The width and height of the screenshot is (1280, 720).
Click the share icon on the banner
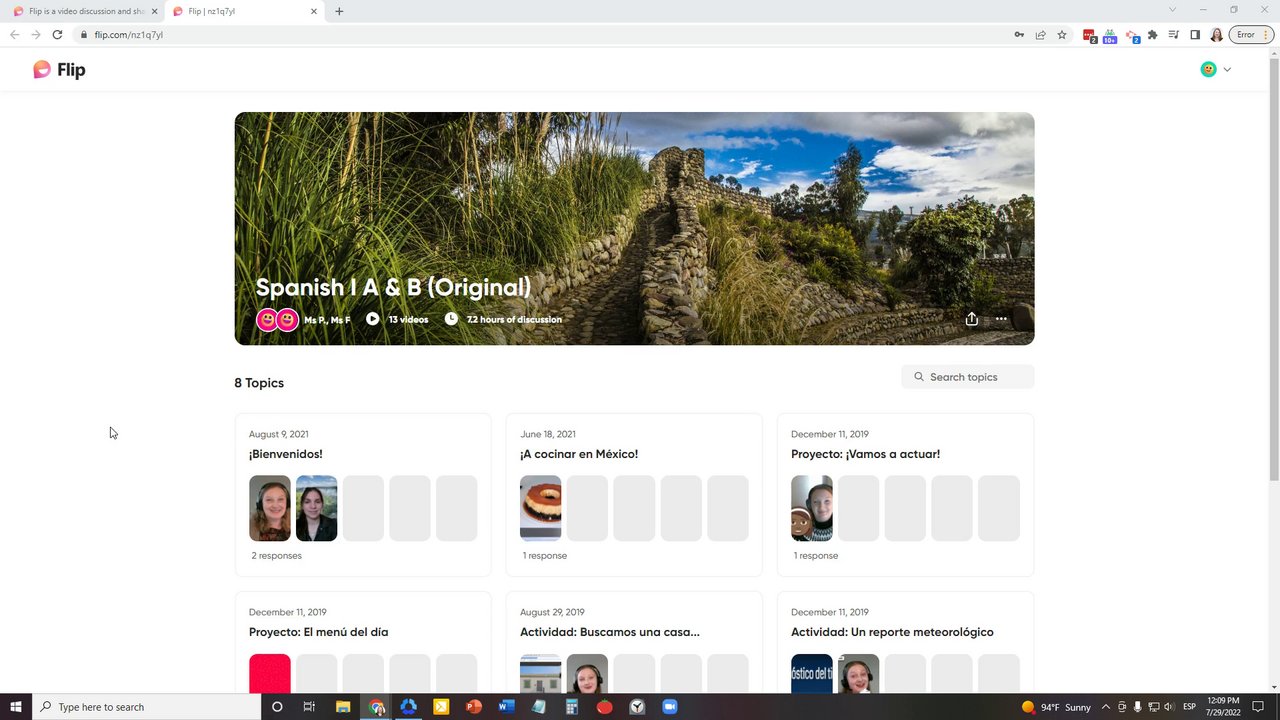coord(971,319)
